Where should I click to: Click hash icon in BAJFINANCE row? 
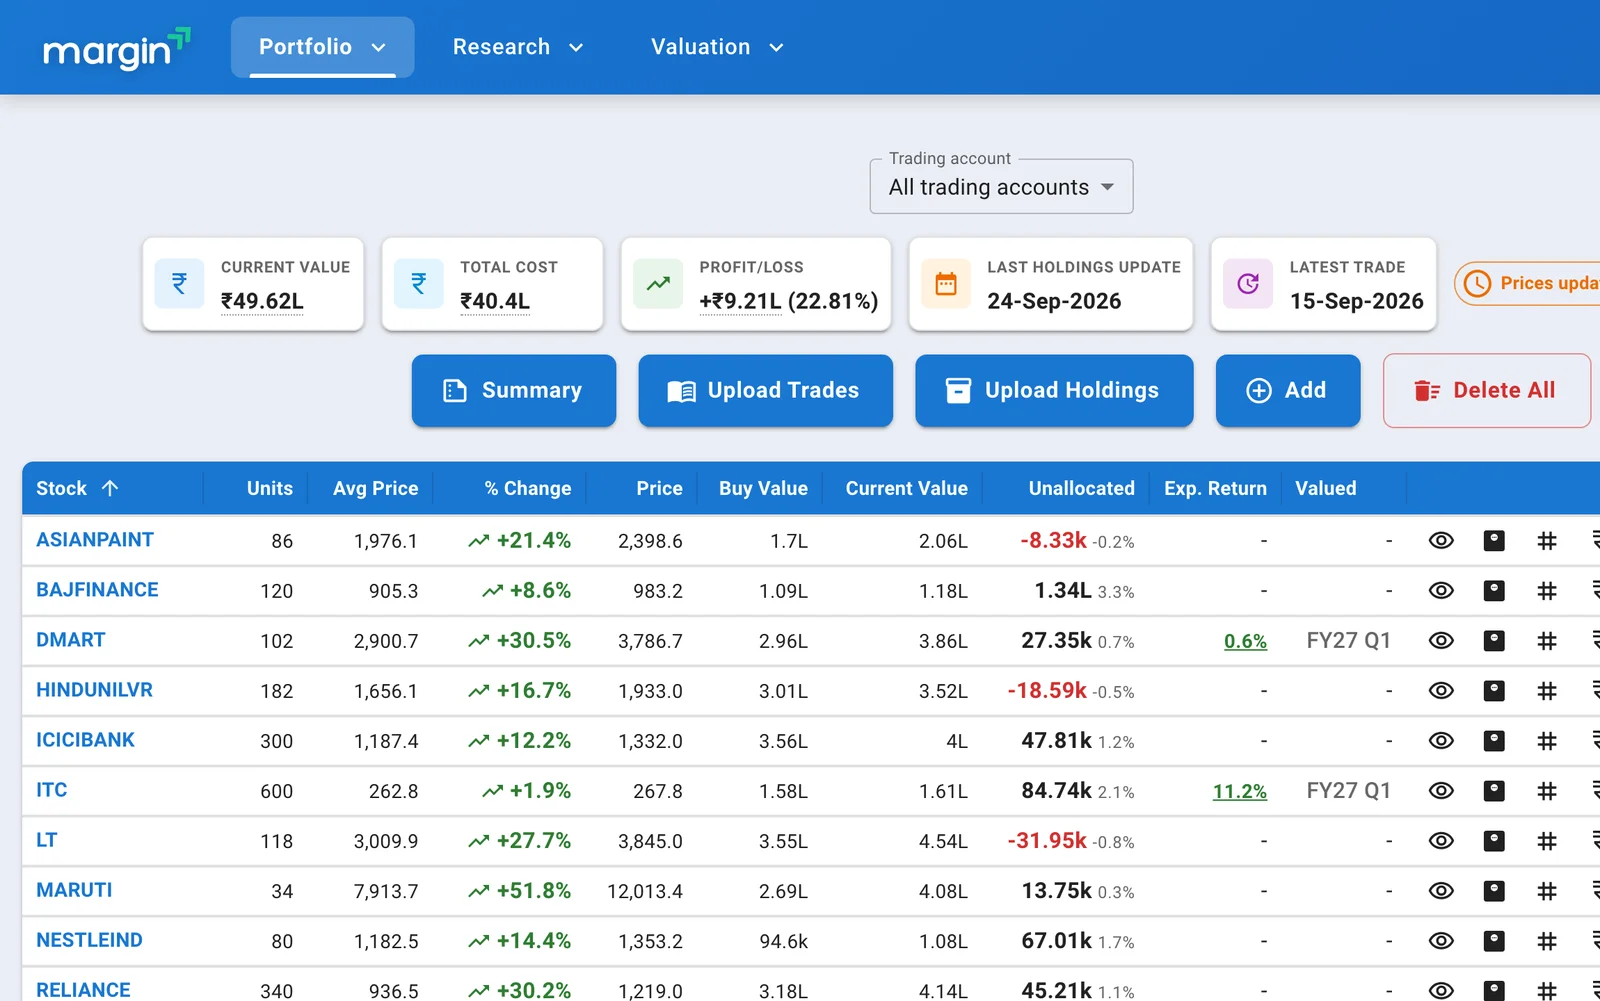(x=1547, y=591)
